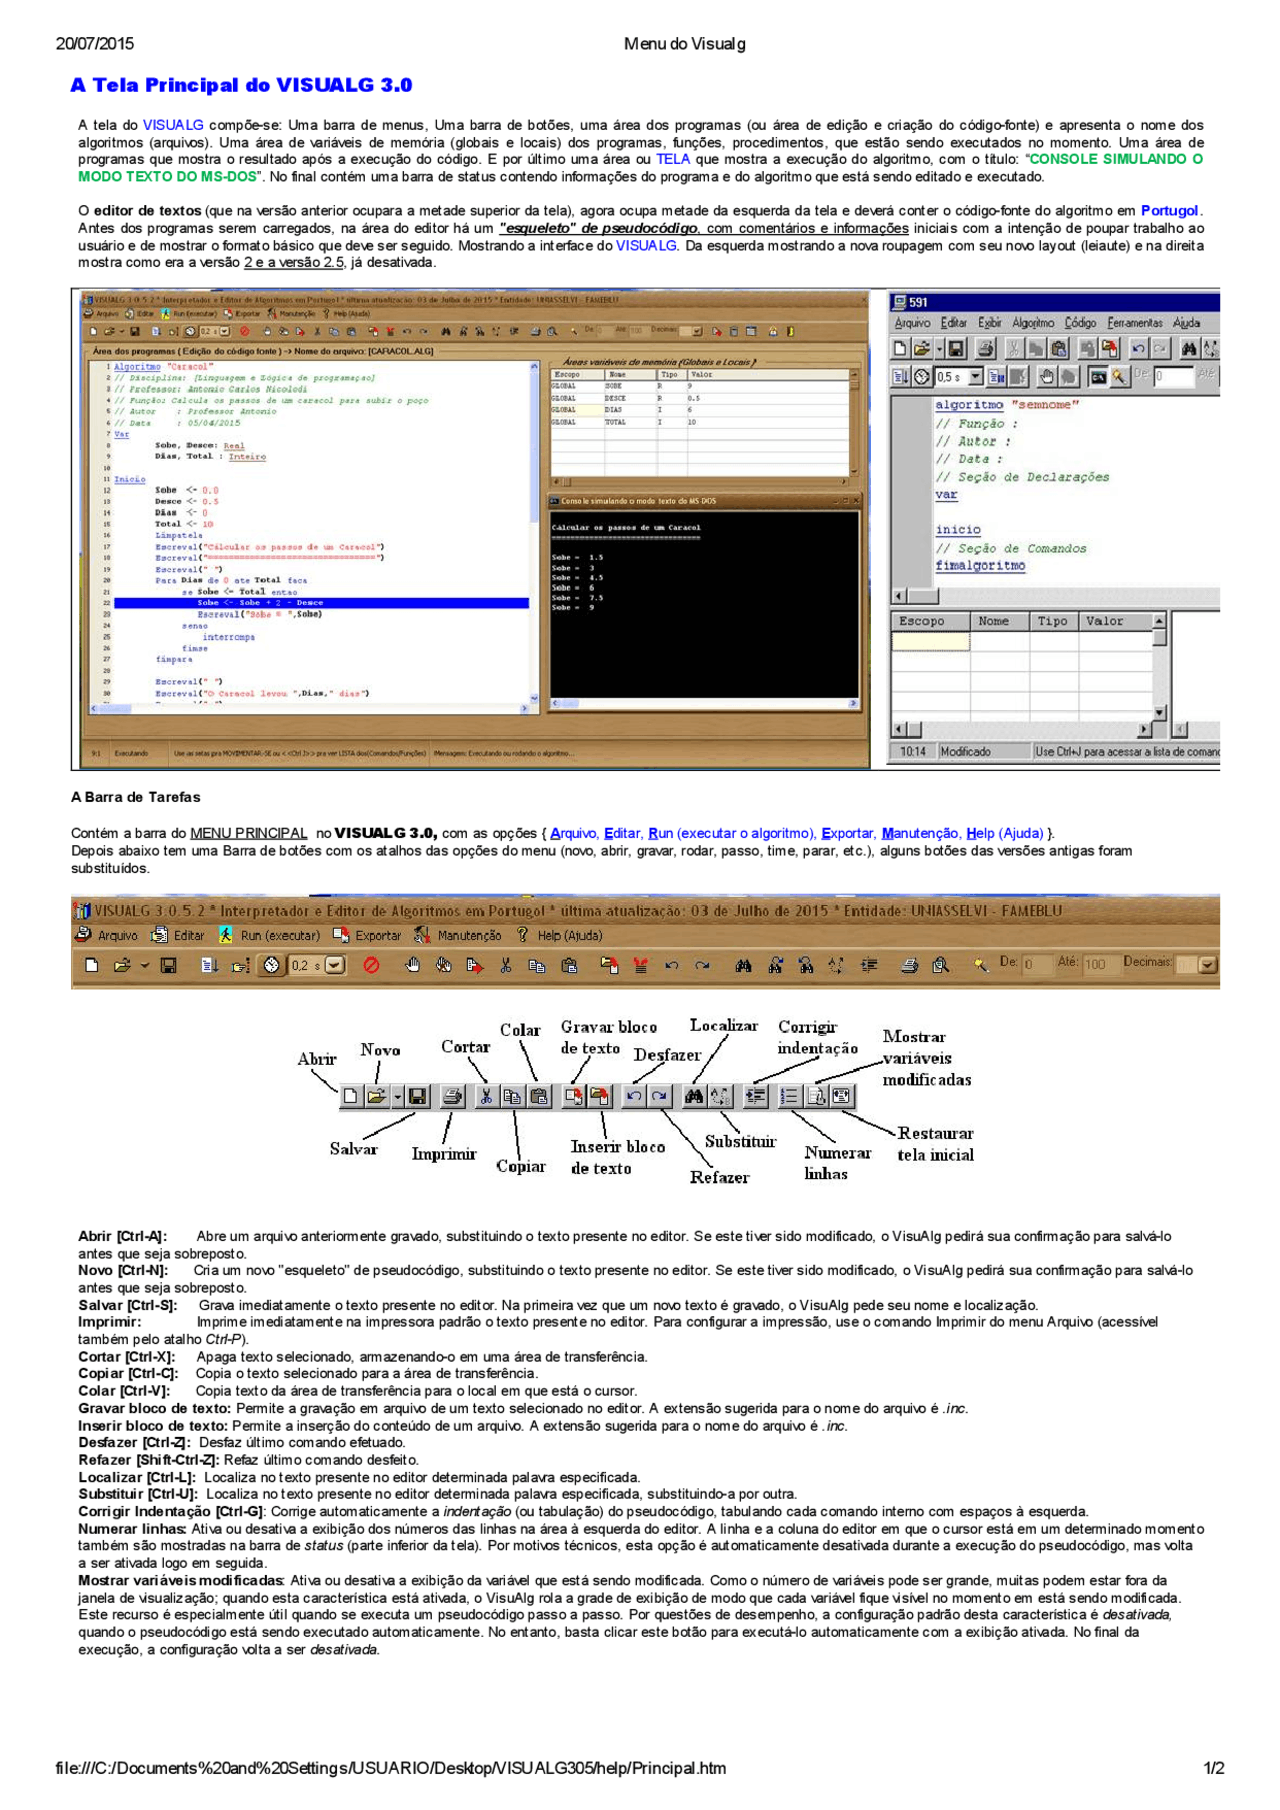Click the printer Imprimir icon in the labeled diagram
1280x1810 pixels.
[452, 1097]
